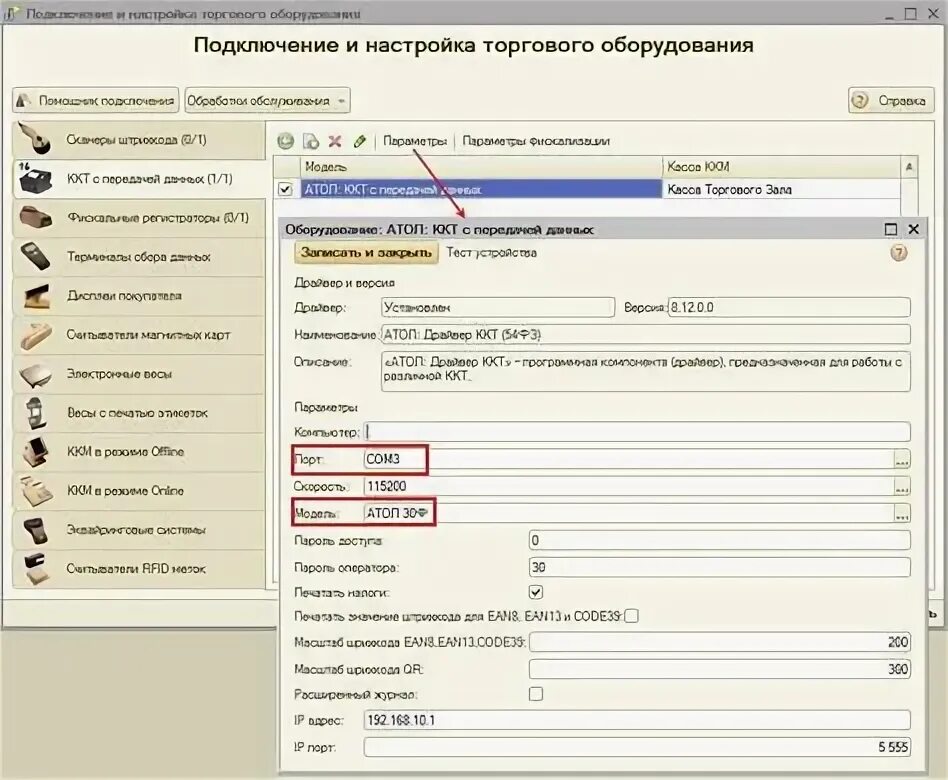Click the Касса ККМ column header
948x780 pixels.
(782, 167)
